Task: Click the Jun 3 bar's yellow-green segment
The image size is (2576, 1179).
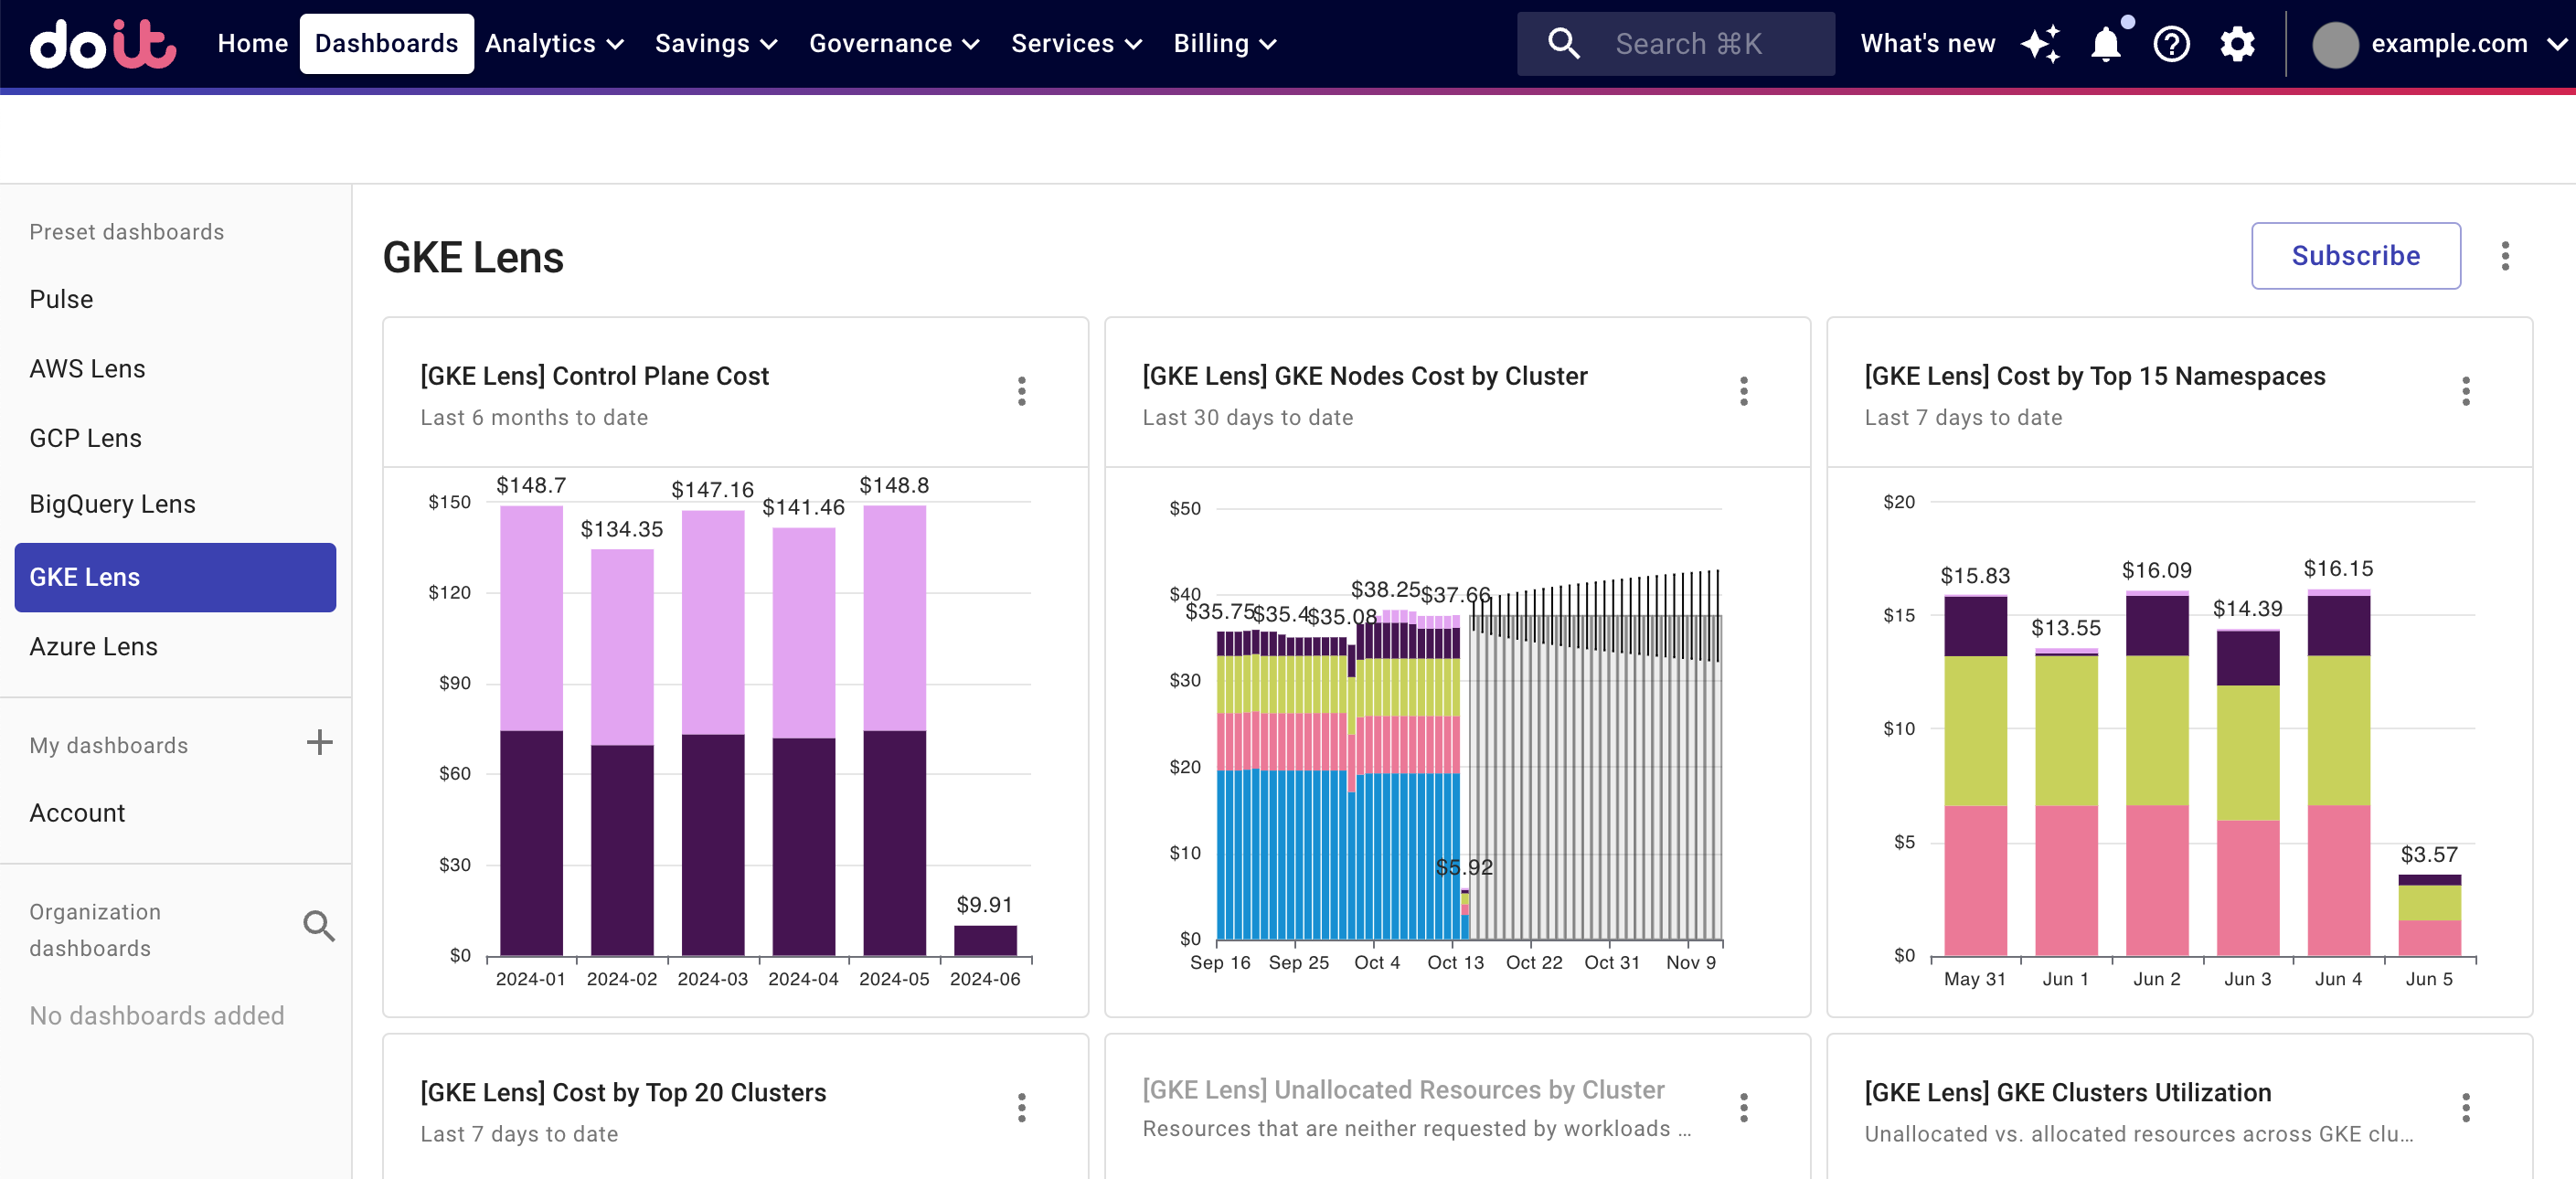Action: 2247,753
